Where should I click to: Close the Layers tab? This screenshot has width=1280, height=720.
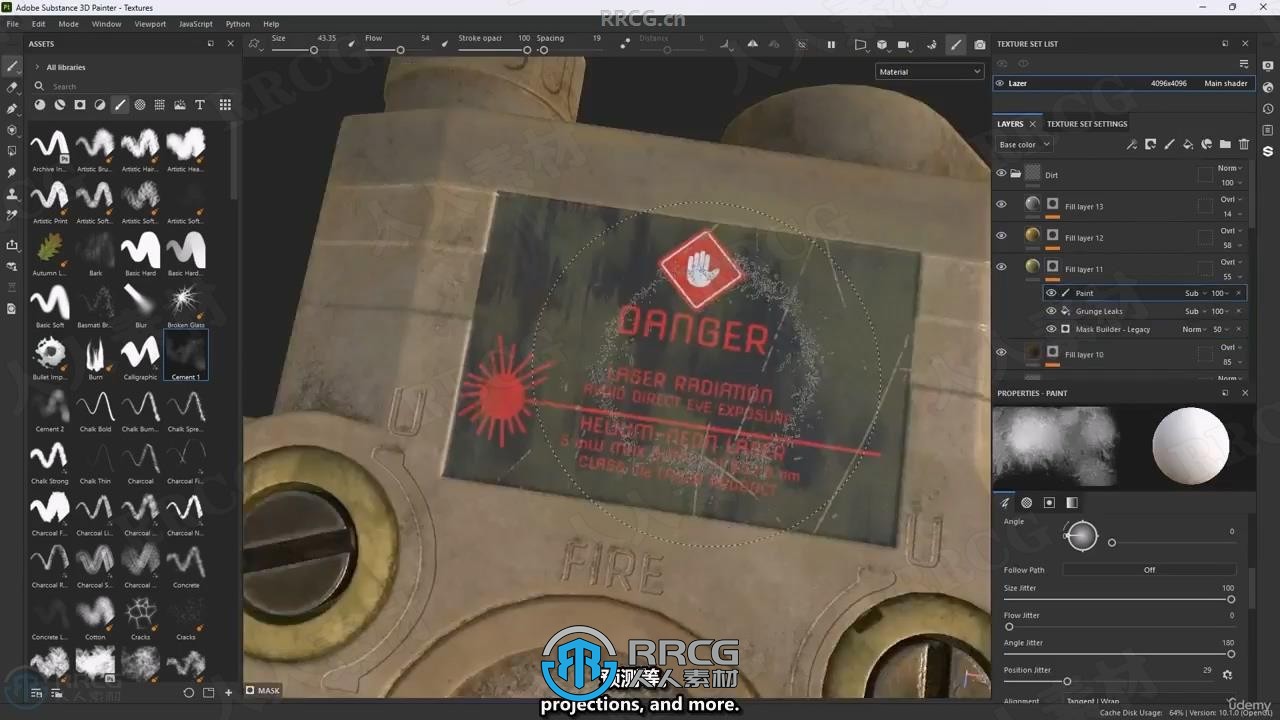(x=1033, y=124)
